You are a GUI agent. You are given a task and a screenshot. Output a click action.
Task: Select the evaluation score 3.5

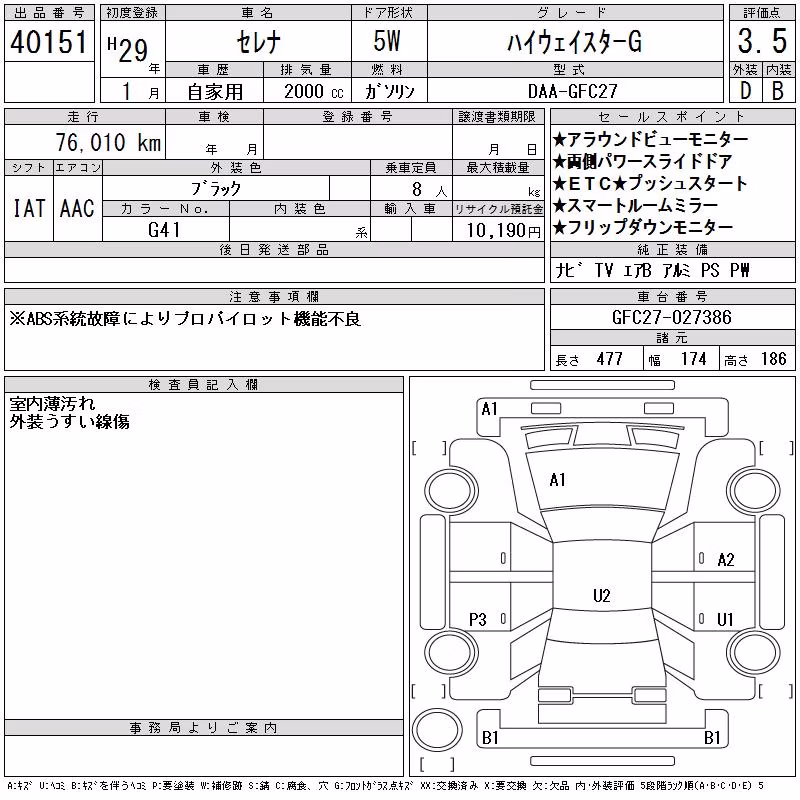(762, 41)
